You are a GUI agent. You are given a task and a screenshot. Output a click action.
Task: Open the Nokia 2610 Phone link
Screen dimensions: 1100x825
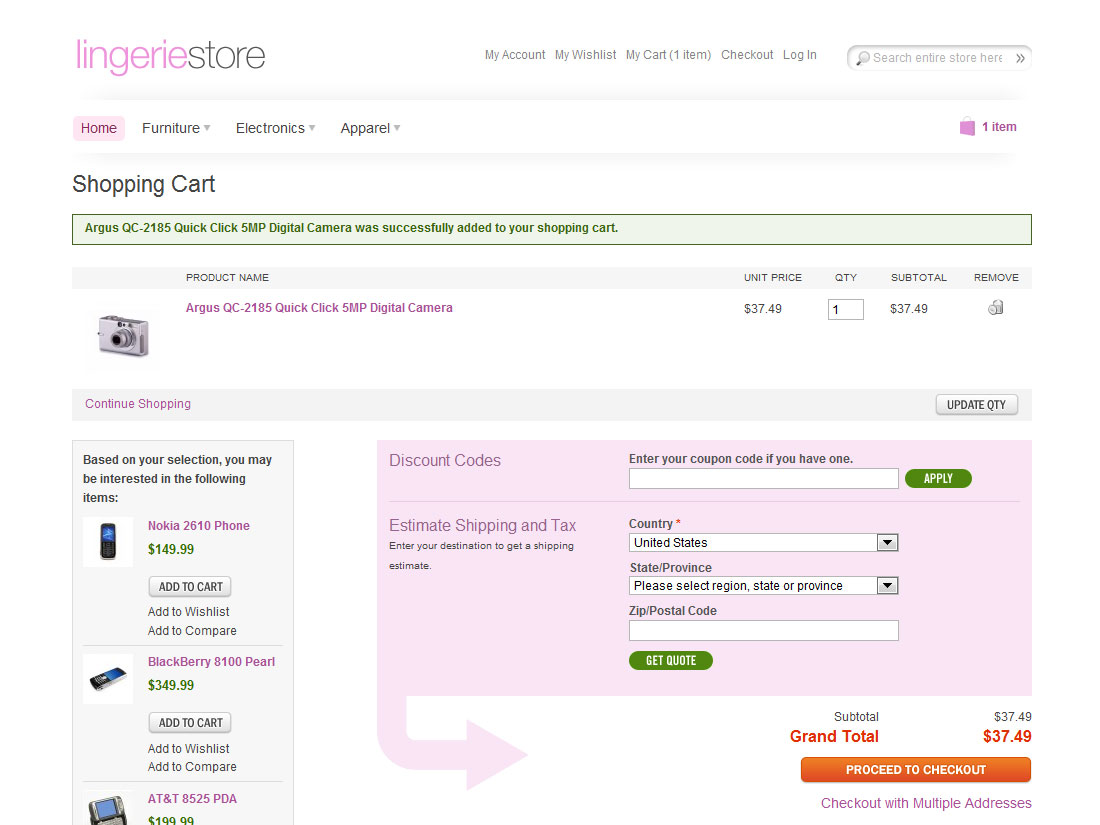click(x=199, y=526)
